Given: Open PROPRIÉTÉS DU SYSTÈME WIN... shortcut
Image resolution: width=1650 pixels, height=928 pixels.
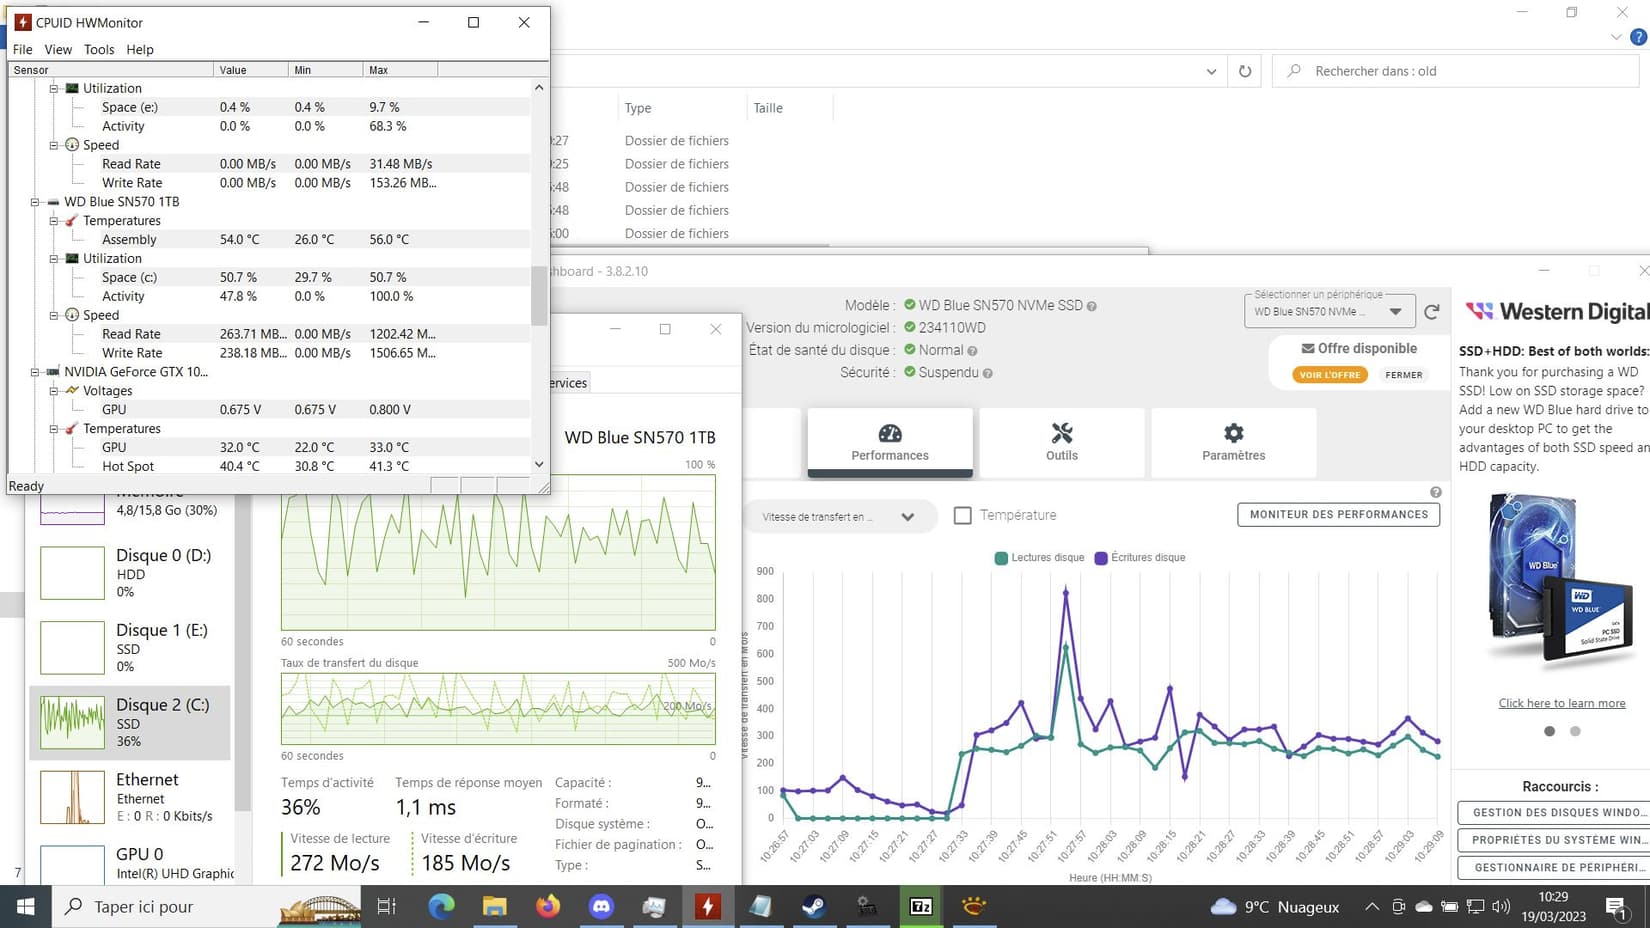Looking at the screenshot, I should [1554, 840].
